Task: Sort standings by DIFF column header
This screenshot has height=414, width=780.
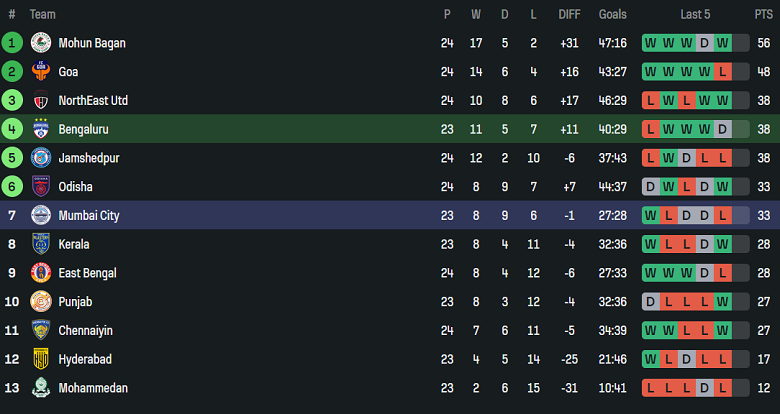Action: [569, 14]
